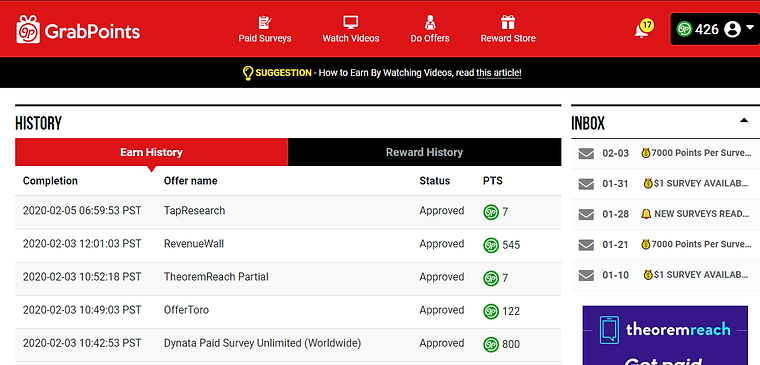Open Reward Store gift icon
This screenshot has height=365, width=760.
(507, 22)
